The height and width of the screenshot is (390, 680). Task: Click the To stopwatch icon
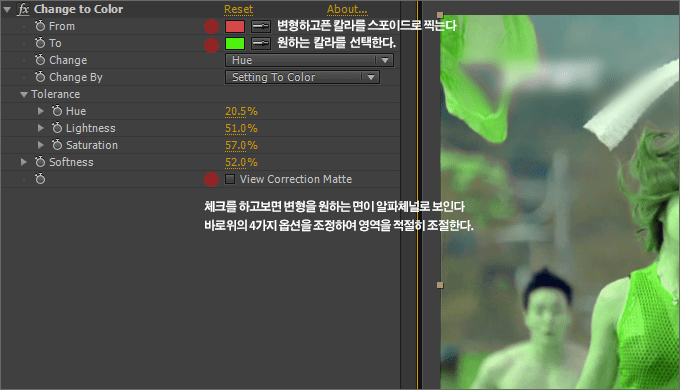tap(40, 43)
